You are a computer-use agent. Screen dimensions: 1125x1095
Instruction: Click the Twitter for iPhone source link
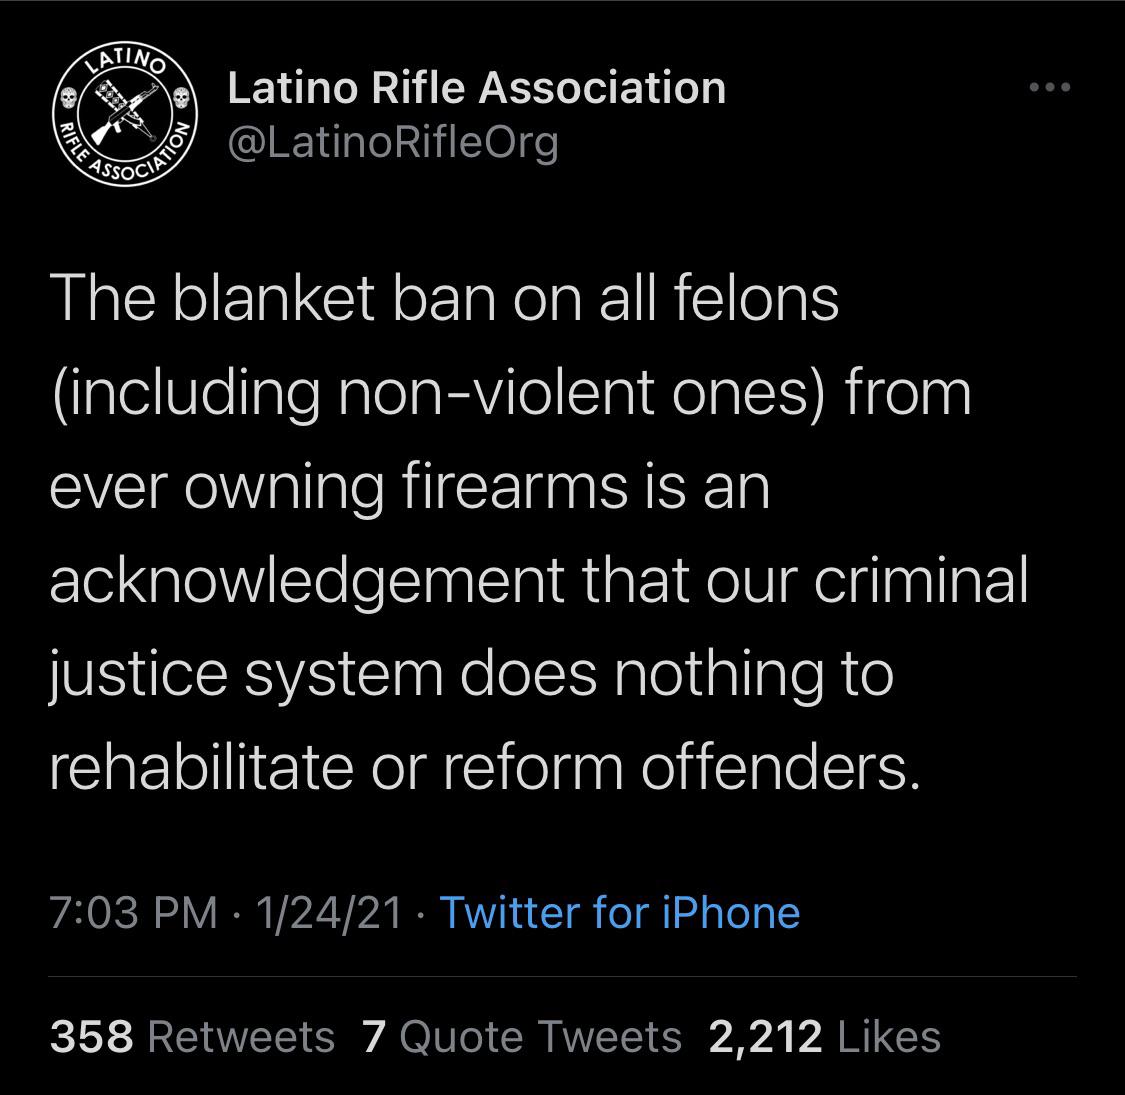618,912
